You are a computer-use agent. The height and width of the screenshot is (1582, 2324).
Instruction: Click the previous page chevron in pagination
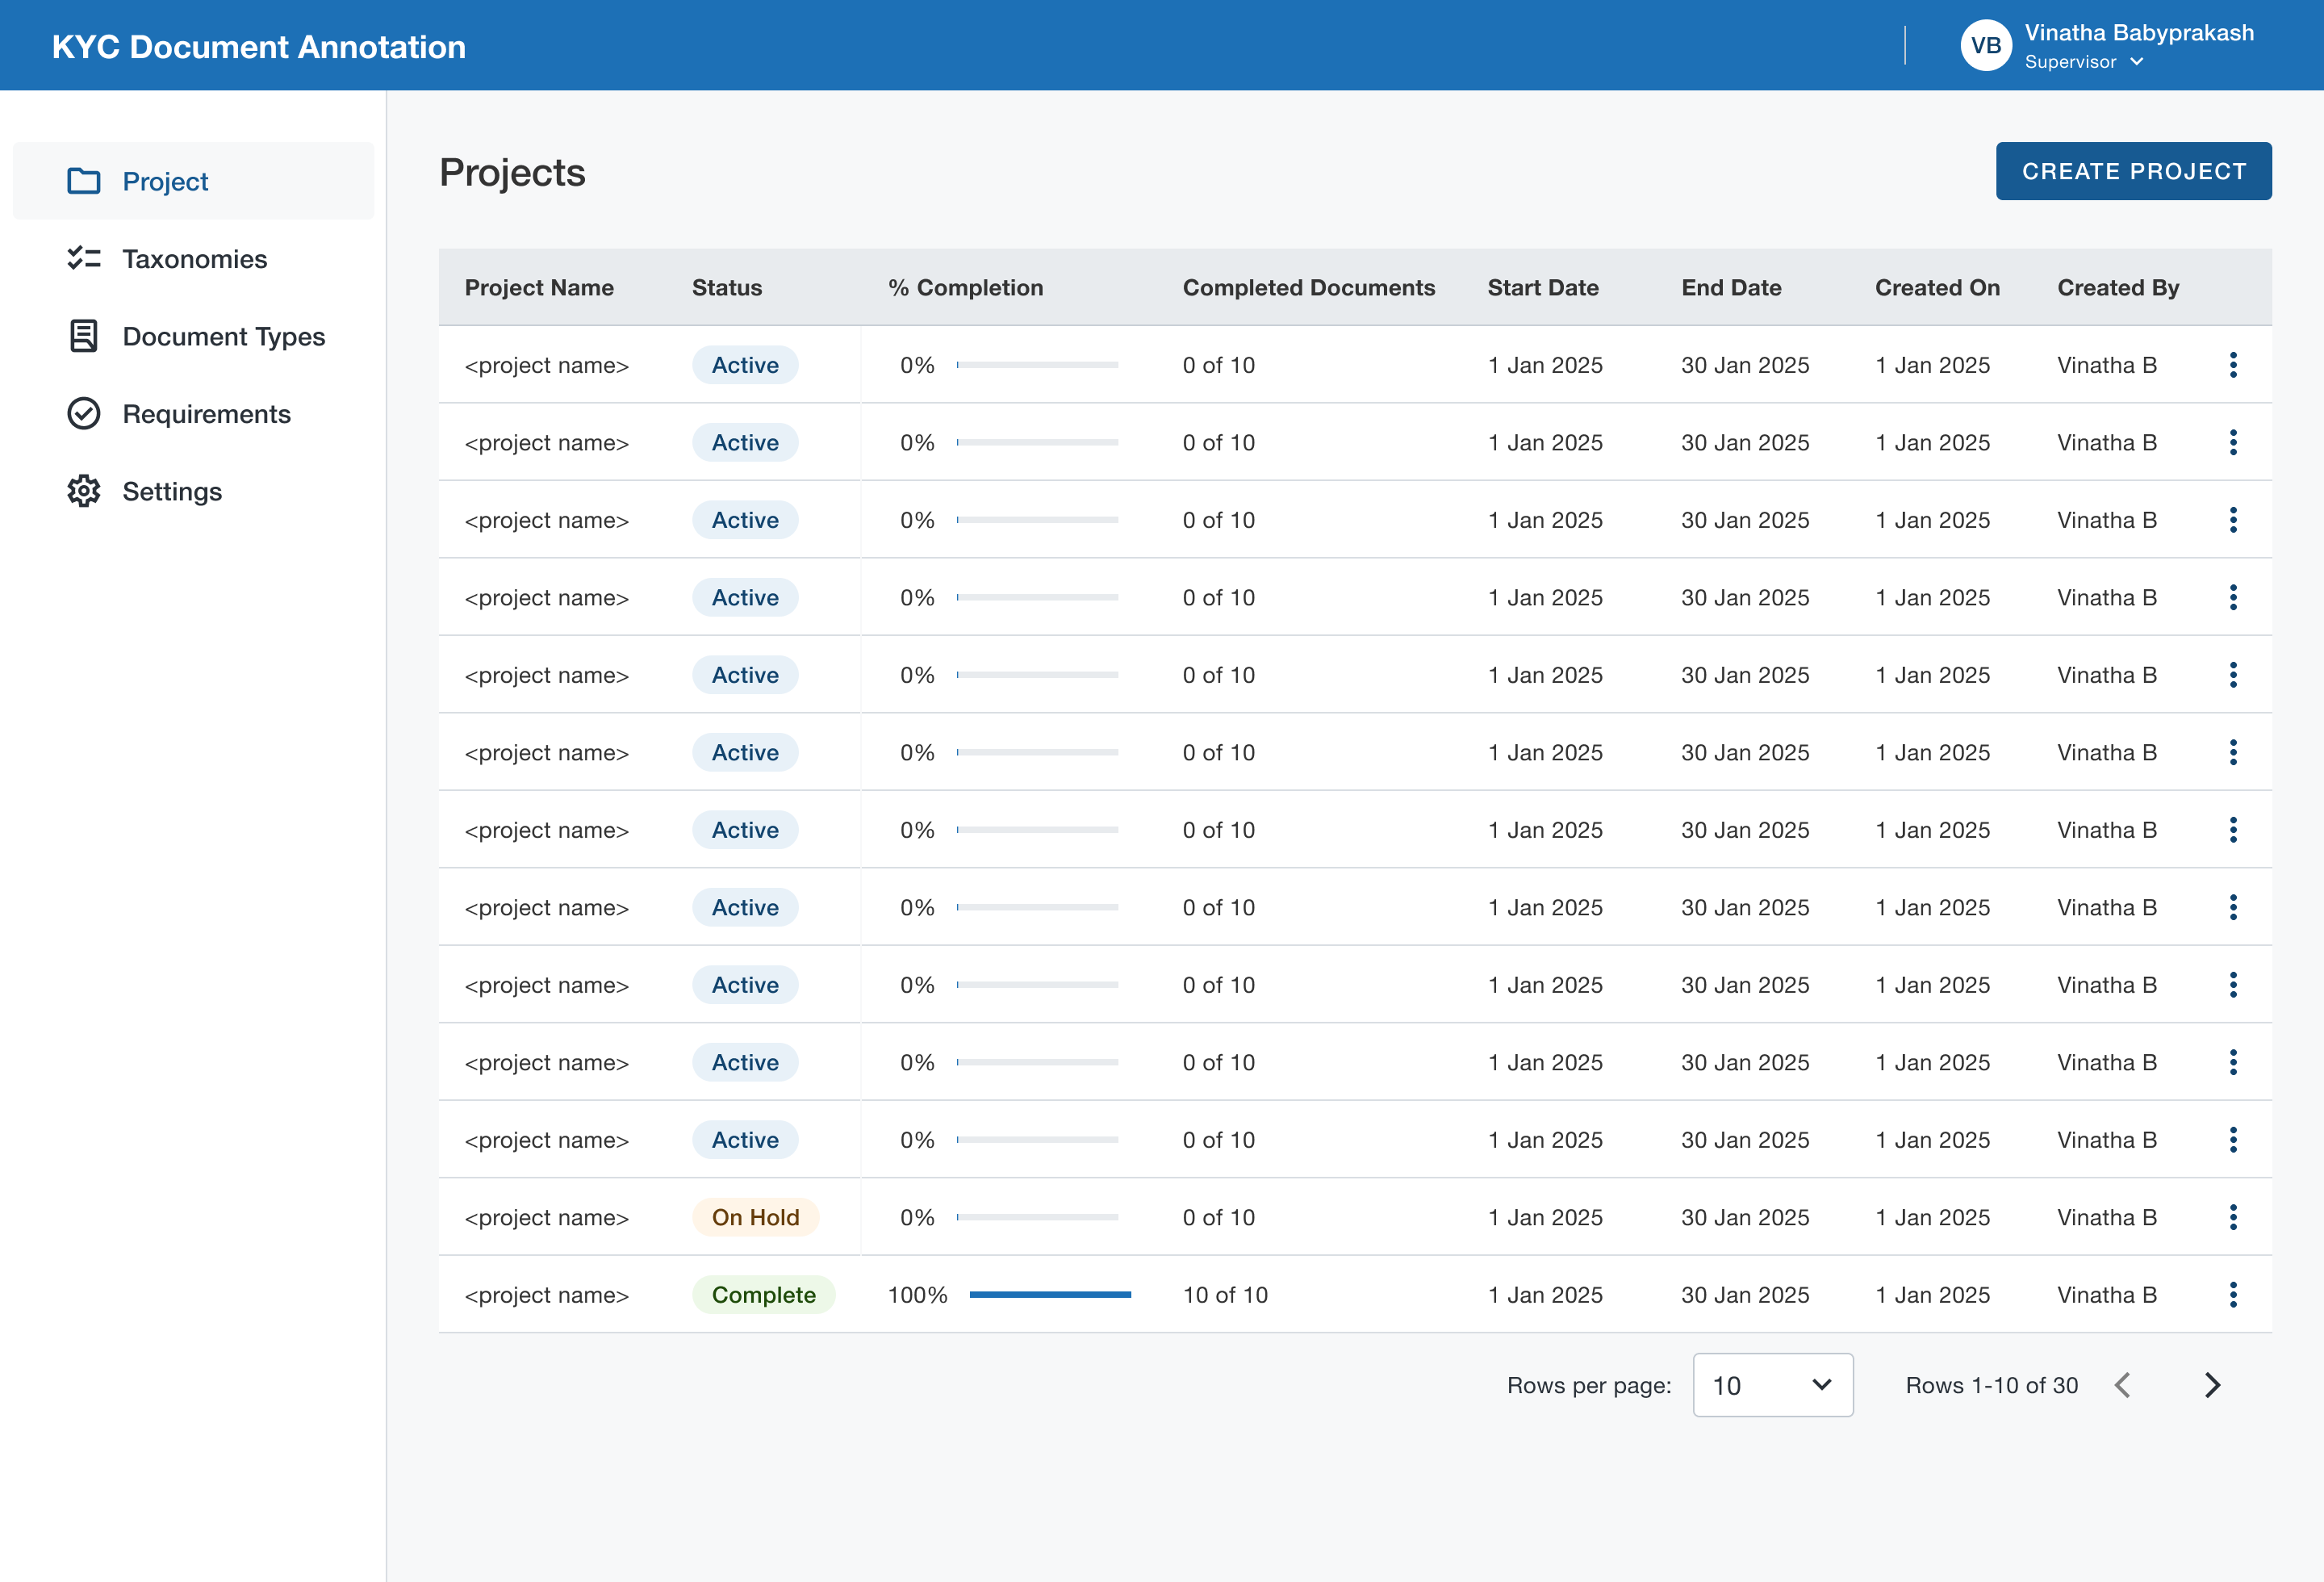2123,1385
